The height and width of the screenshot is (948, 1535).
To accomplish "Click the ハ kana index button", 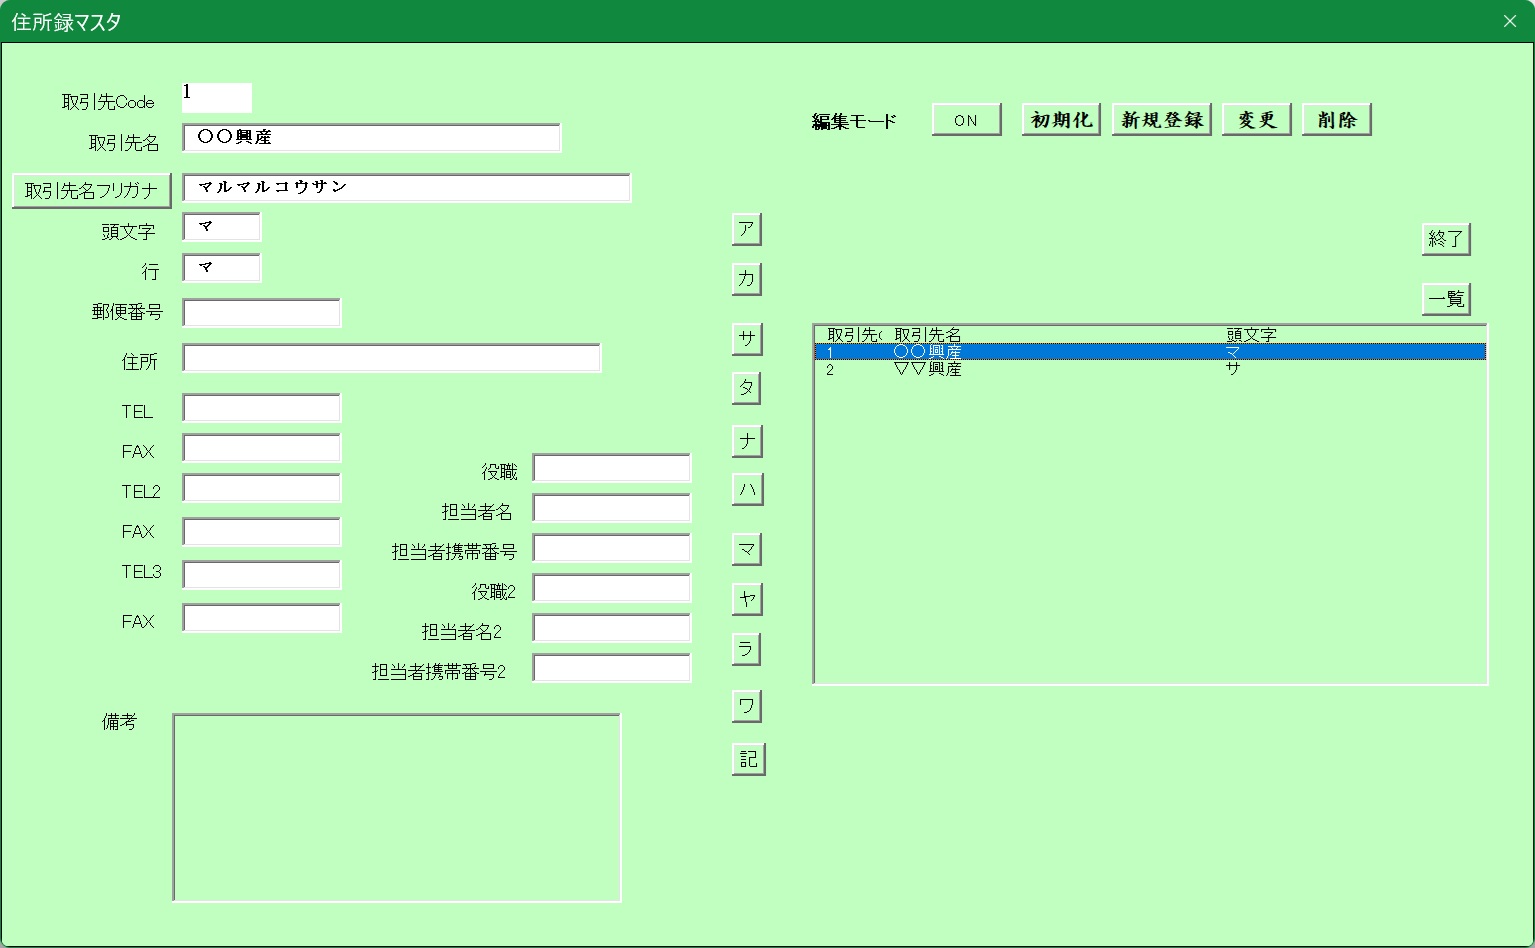I will pyautogui.click(x=747, y=489).
